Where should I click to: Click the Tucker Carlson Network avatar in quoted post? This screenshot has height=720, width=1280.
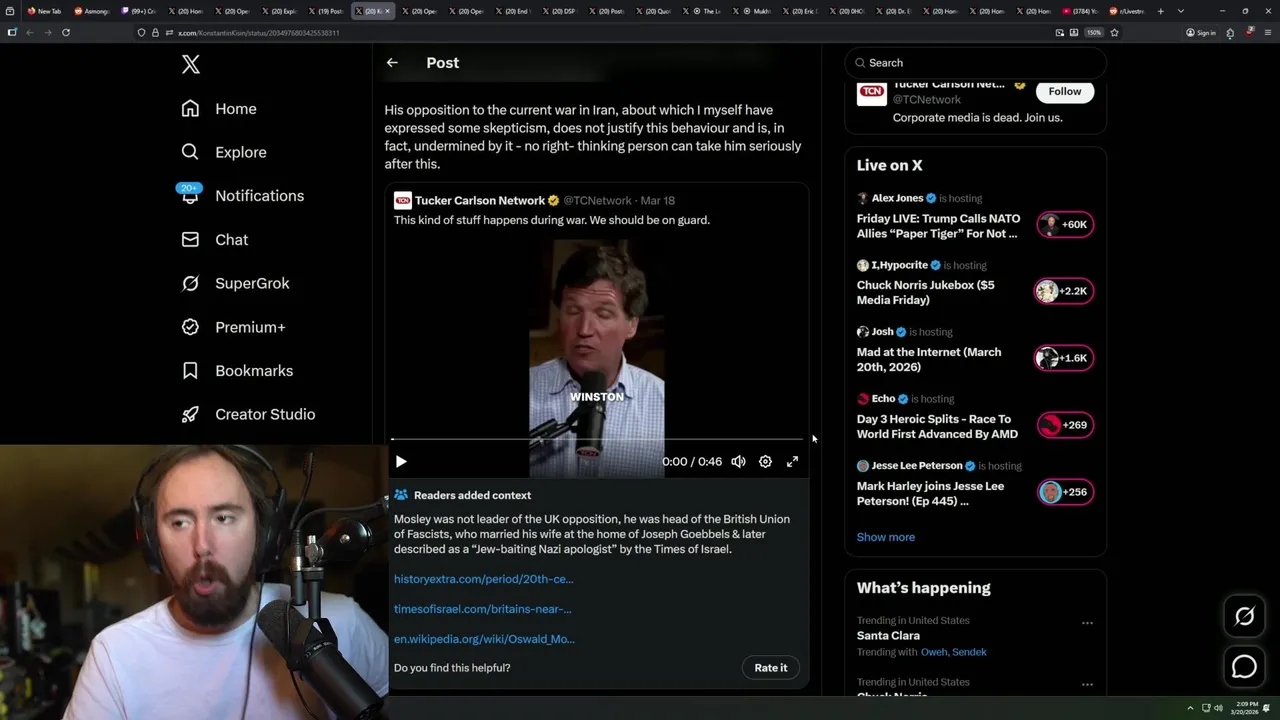point(402,200)
